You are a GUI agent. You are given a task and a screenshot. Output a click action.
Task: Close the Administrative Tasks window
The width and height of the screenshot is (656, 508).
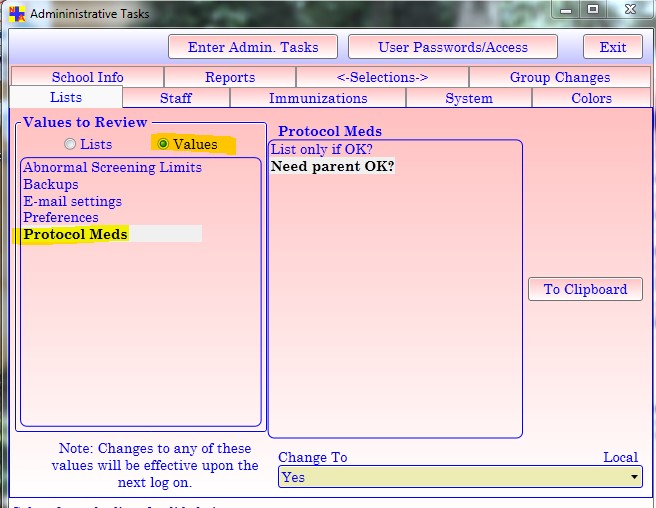[630, 9]
